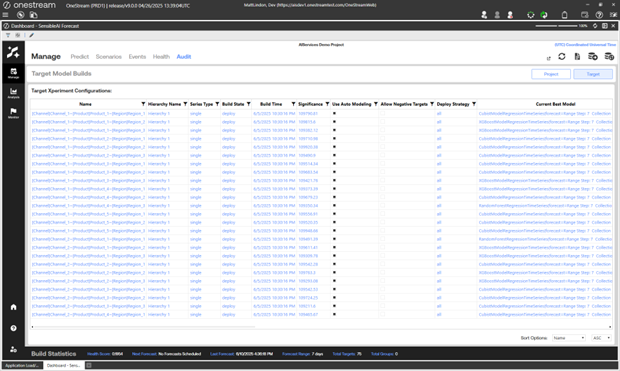This screenshot has height=371, width=620.
Task: Open the help icon in top title bar
Action: click(x=599, y=15)
